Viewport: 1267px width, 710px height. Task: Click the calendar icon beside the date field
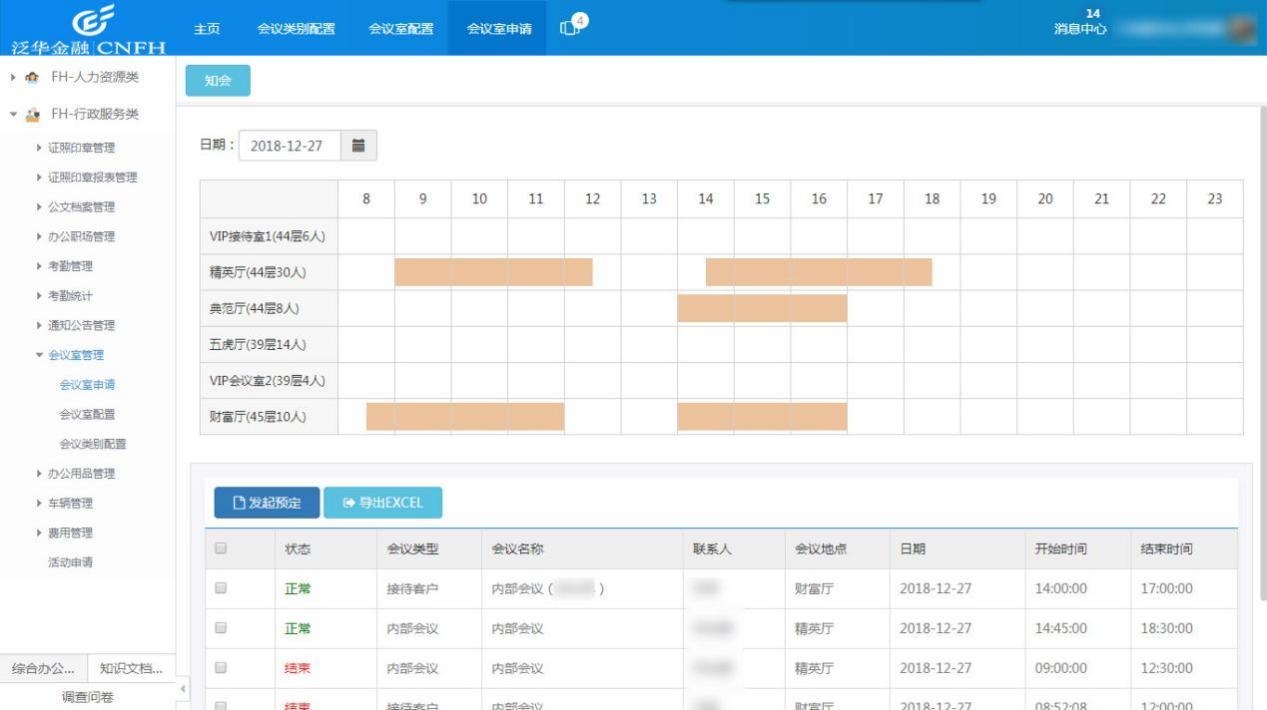coord(357,145)
